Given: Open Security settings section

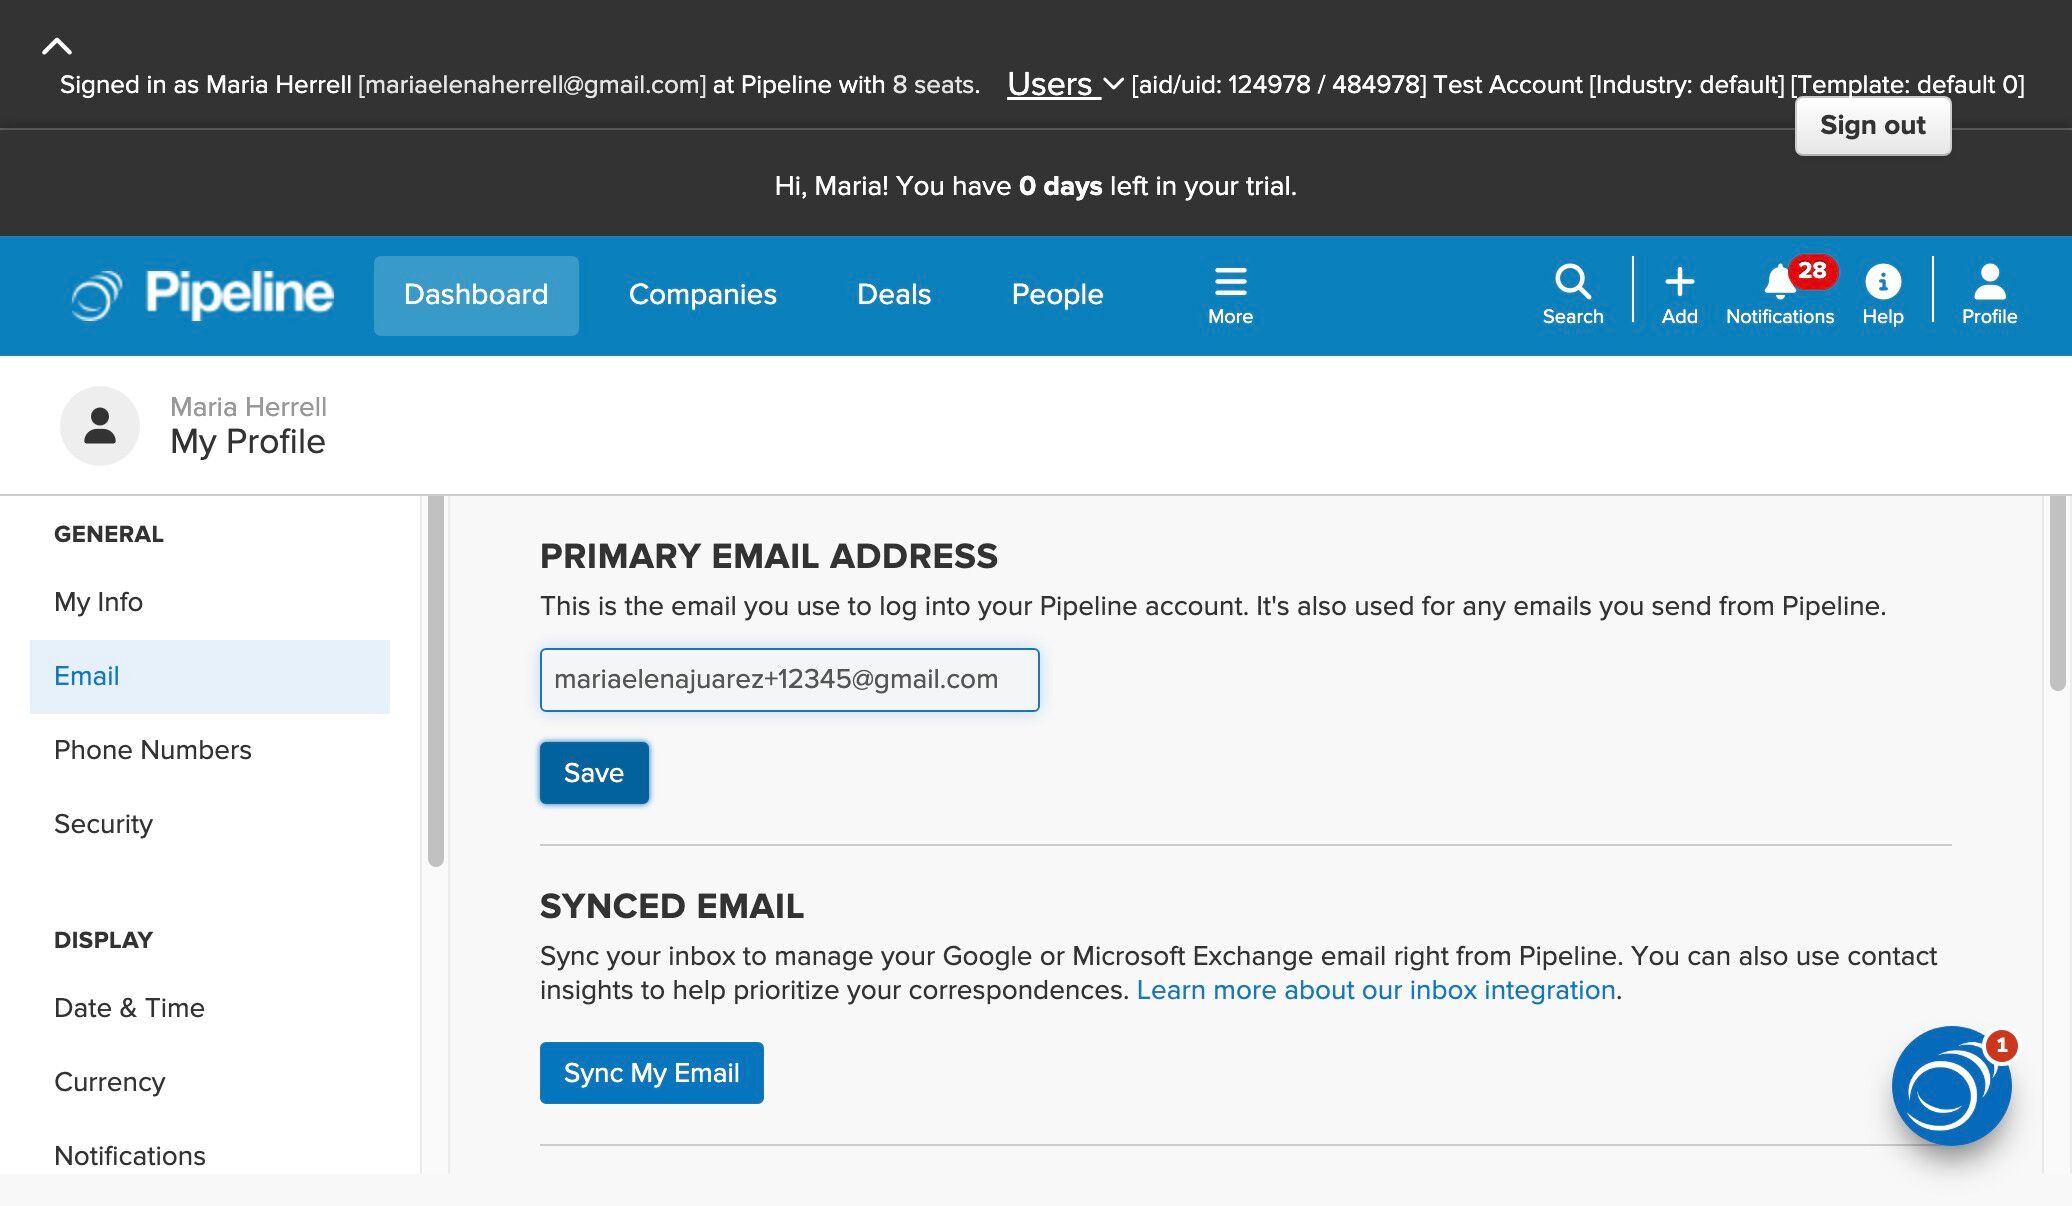Looking at the screenshot, I should (x=104, y=824).
